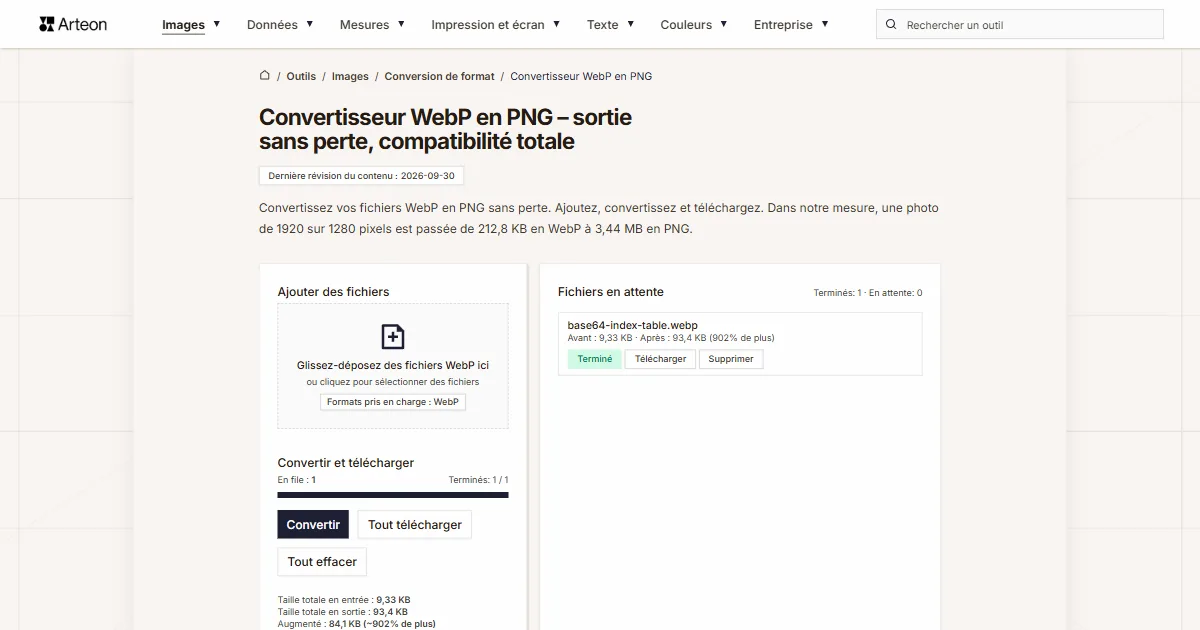Screen dimensions: 1200x630
Task: Click Taille totale en sortie : 93,4 KB
Action: [x=342, y=611]
